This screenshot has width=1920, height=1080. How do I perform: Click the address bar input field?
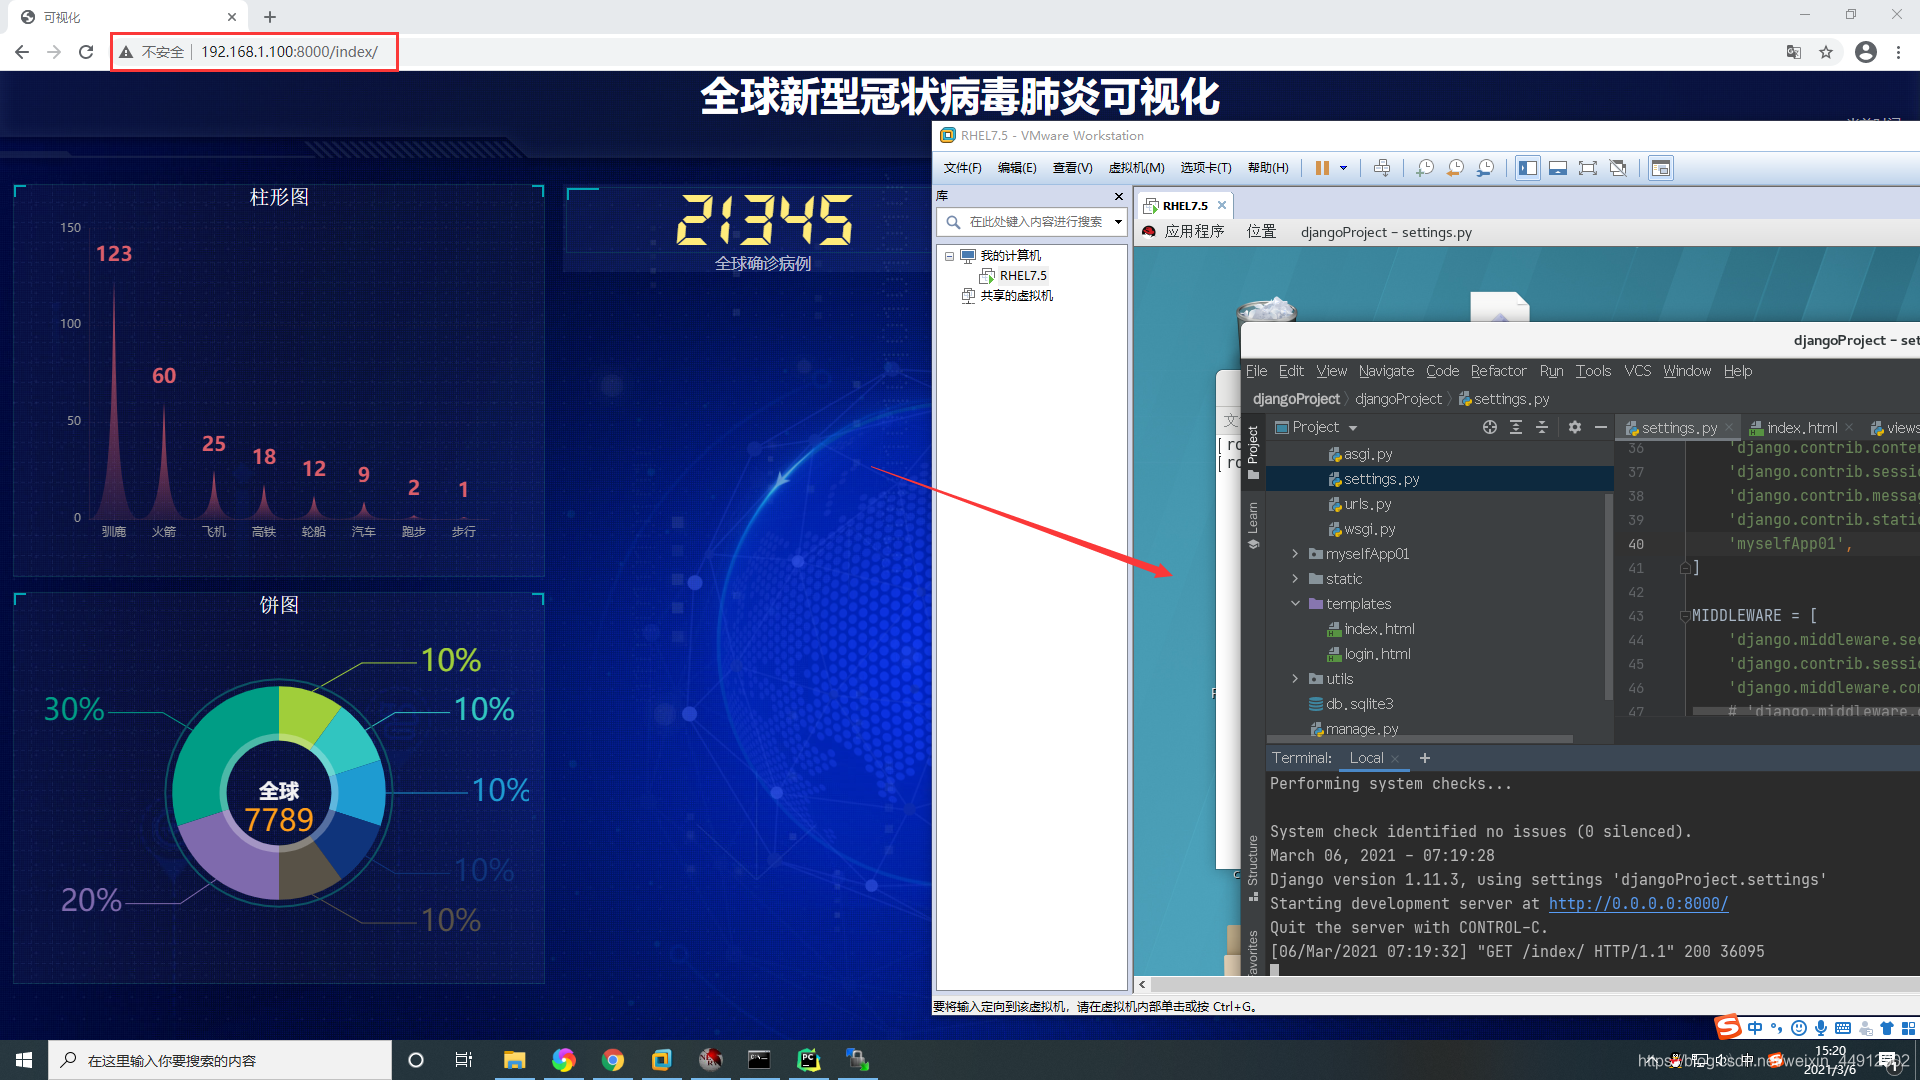(x=290, y=51)
